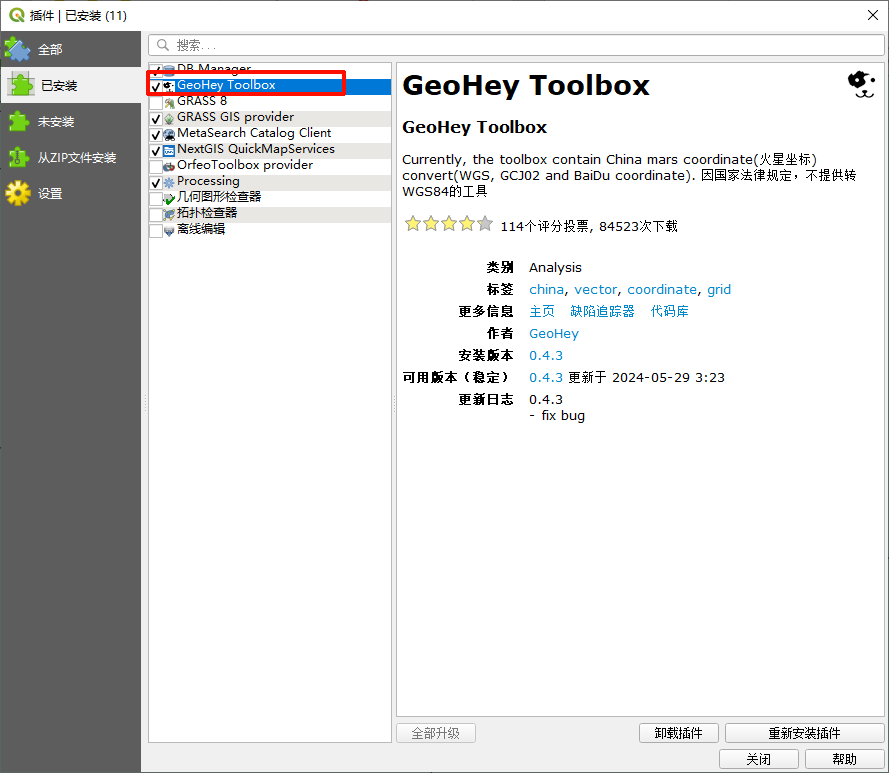Select the 几何图形检查器 row text
This screenshot has height=773, width=889.
coord(219,197)
